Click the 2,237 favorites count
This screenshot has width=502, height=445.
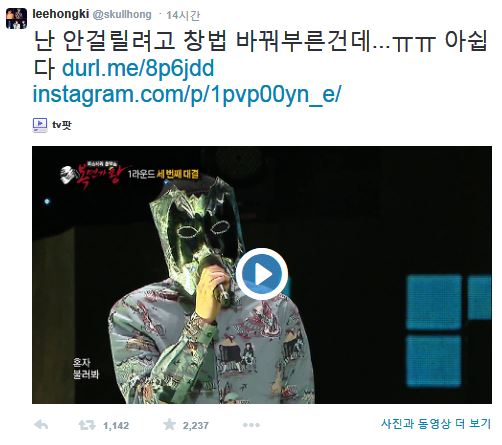point(195,426)
